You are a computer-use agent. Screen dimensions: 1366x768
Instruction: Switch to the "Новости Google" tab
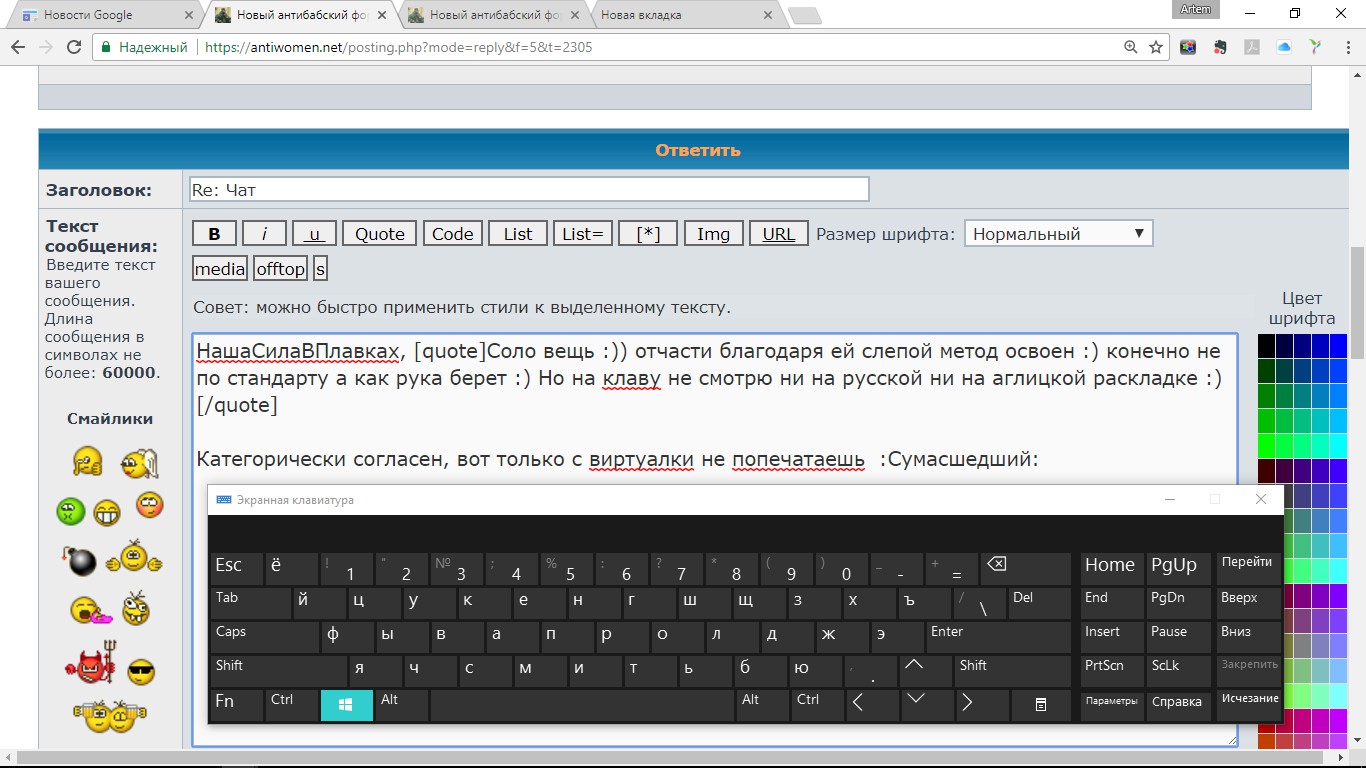pyautogui.click(x=100, y=15)
